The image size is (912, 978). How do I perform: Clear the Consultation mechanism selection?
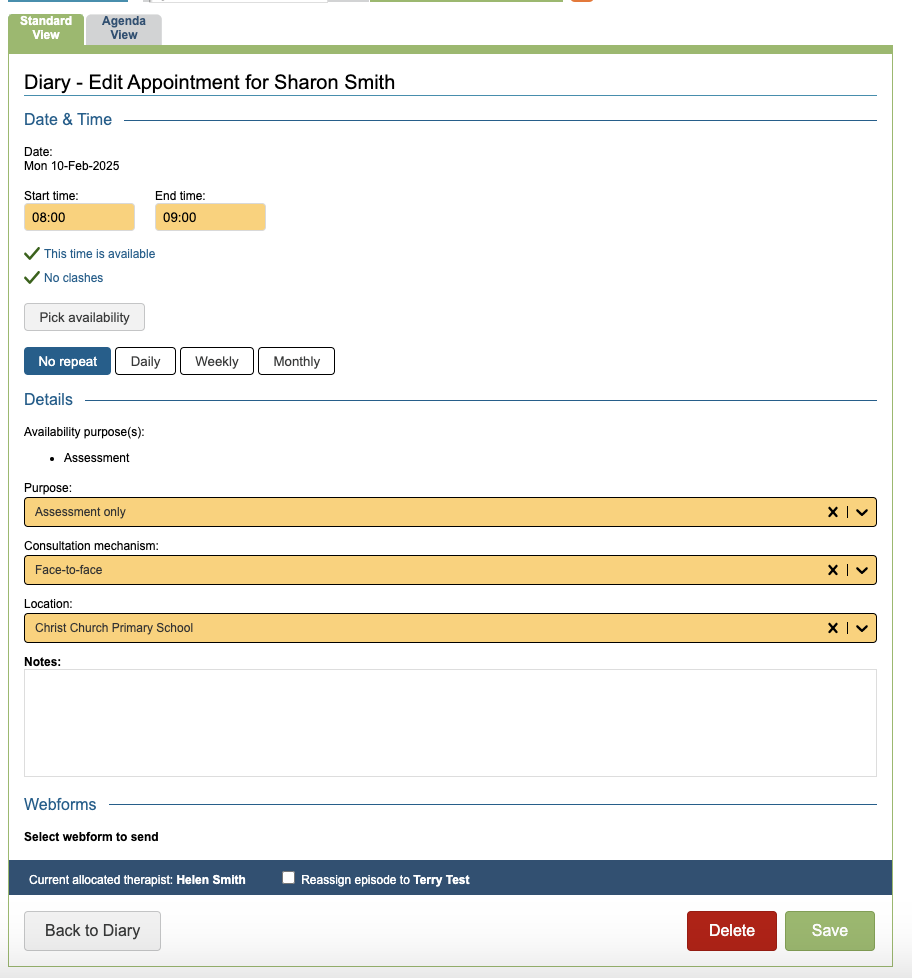point(832,570)
